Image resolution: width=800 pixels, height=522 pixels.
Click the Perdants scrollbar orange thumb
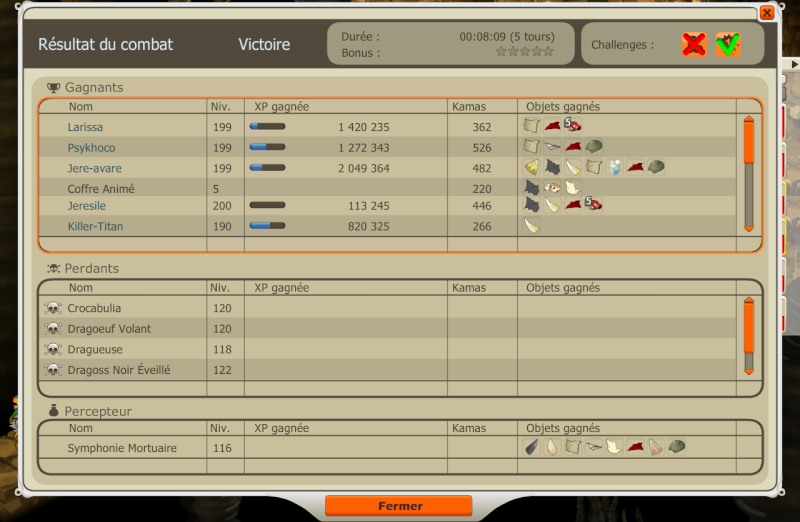tap(749, 328)
